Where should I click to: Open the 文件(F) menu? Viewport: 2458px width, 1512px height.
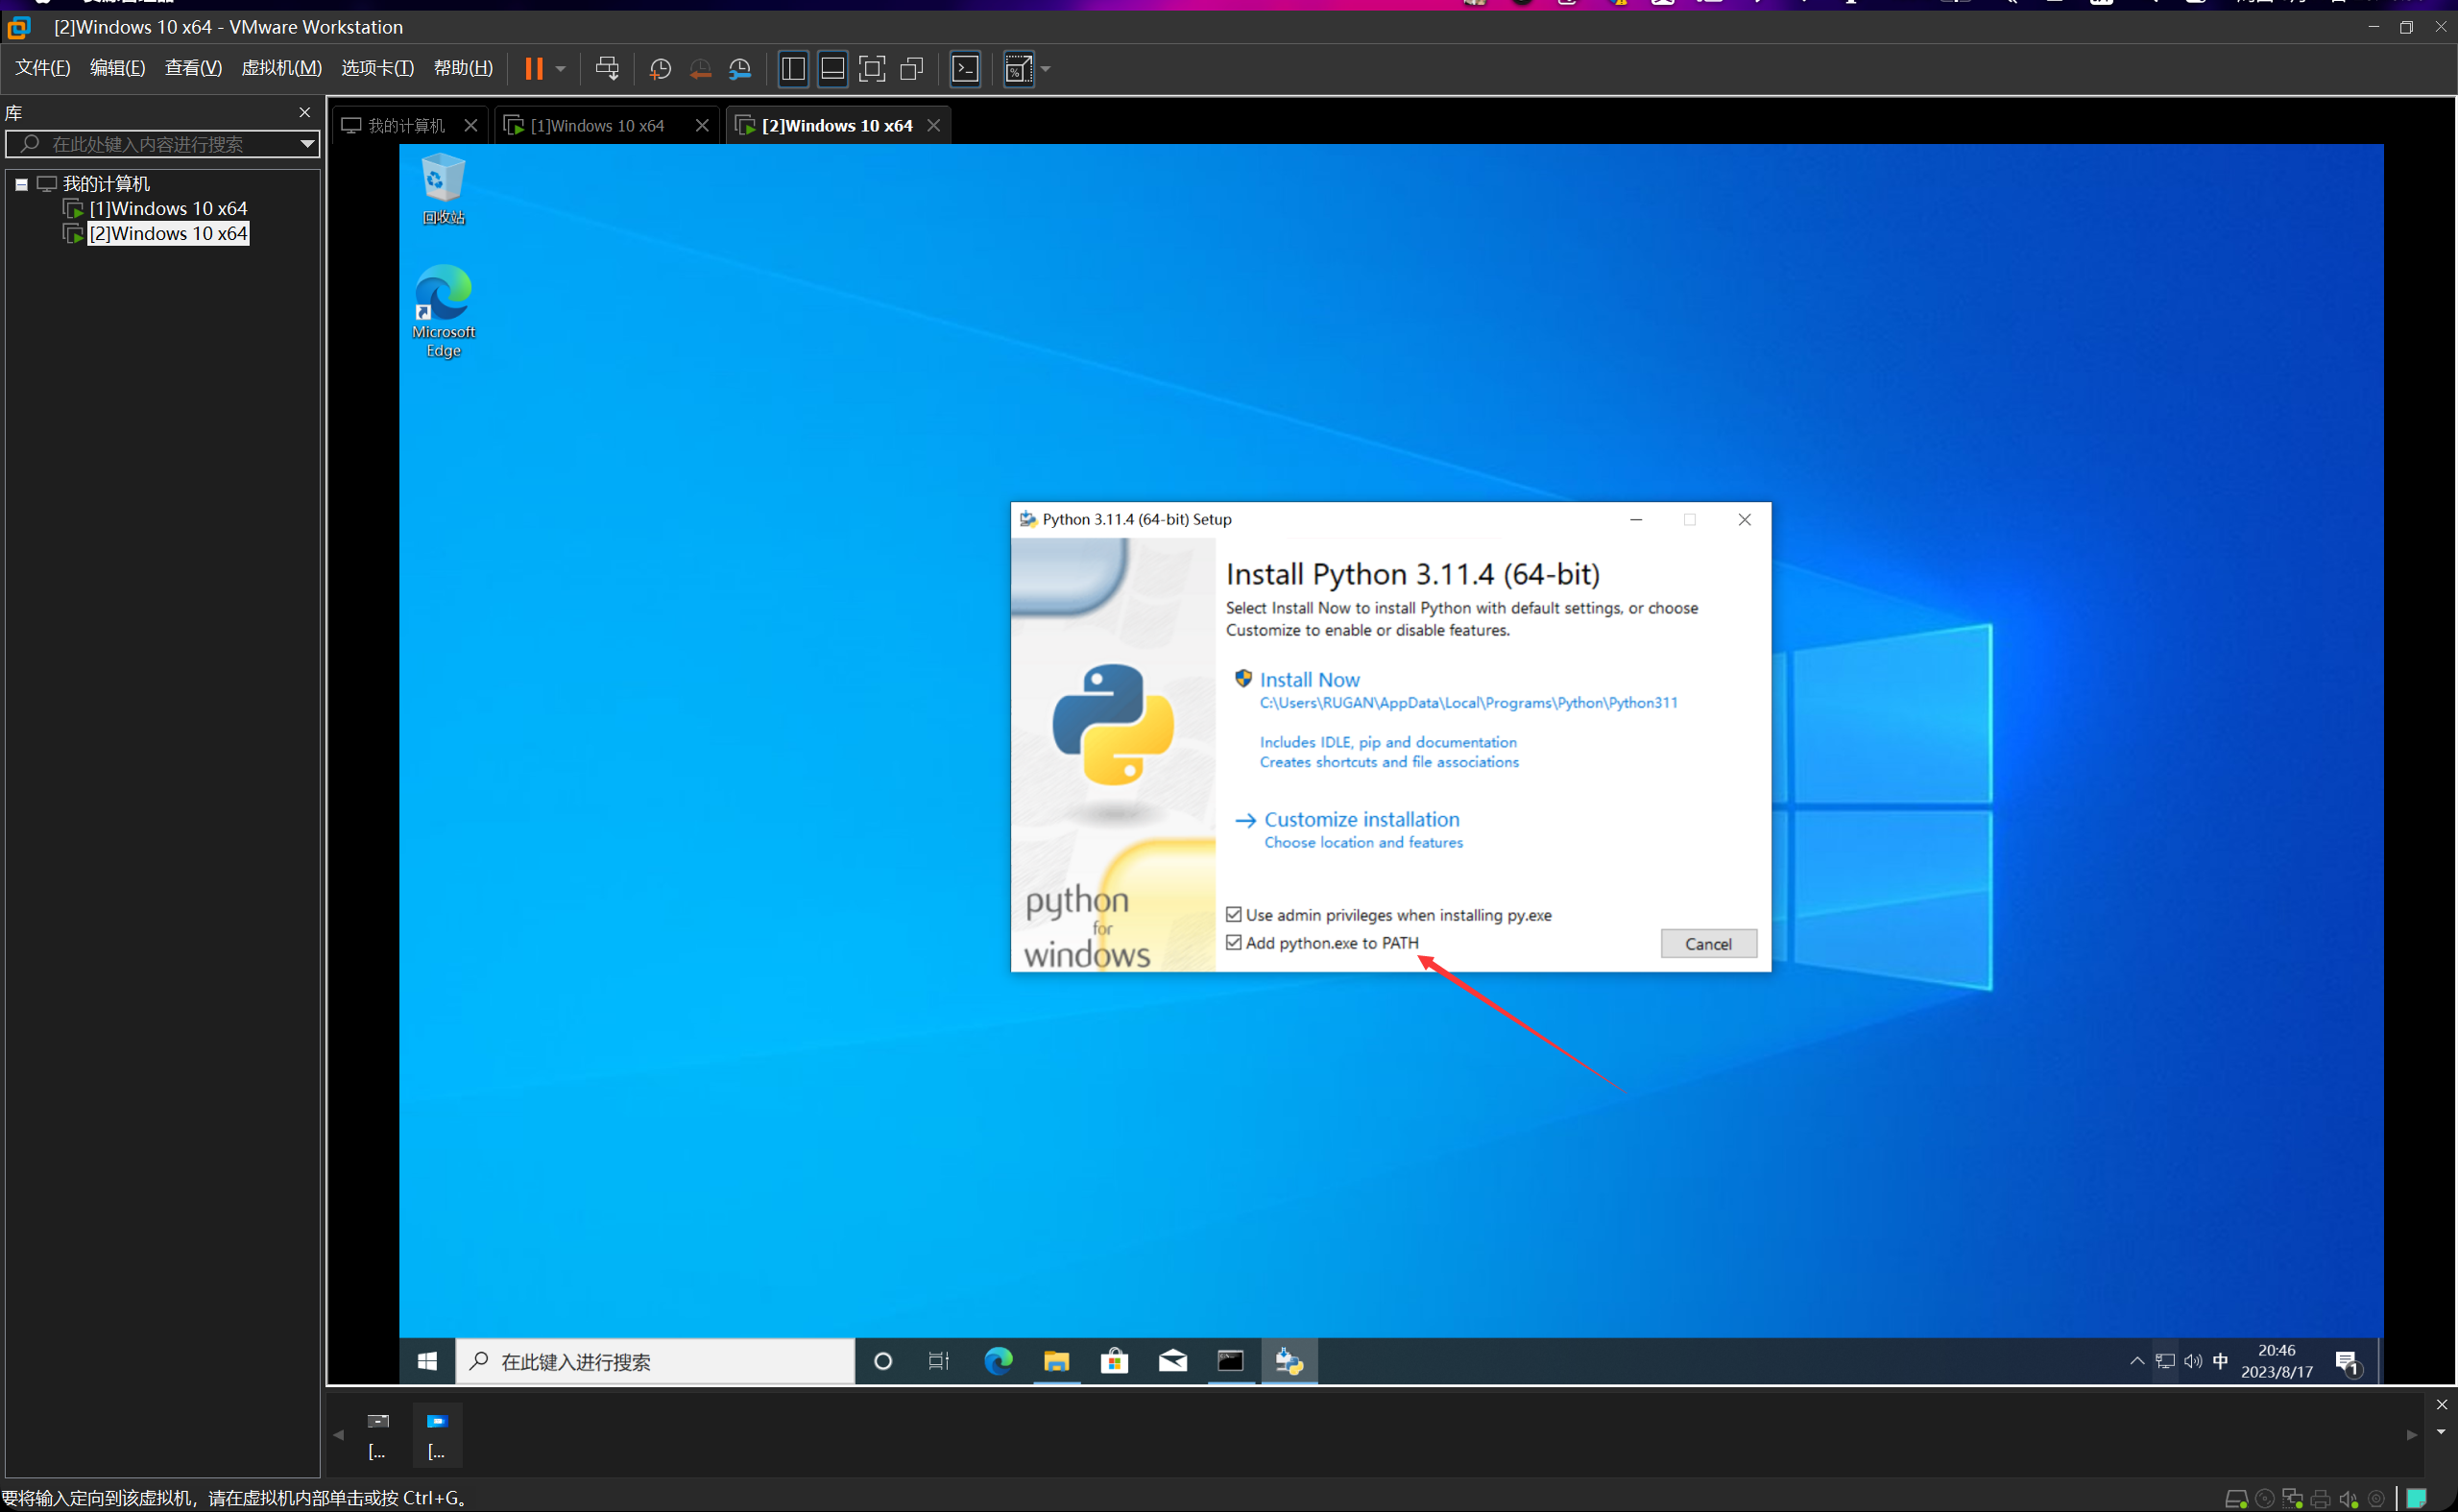pos(43,68)
